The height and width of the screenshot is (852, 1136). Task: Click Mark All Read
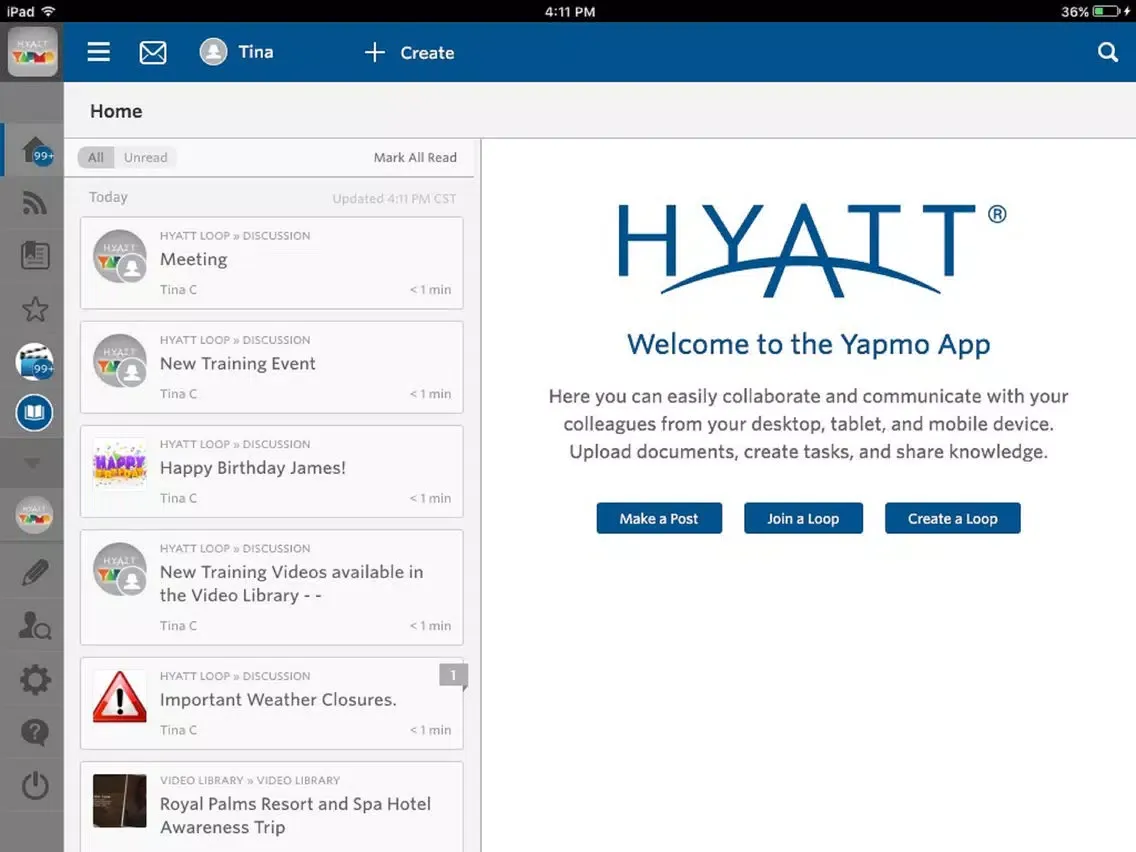coord(415,157)
